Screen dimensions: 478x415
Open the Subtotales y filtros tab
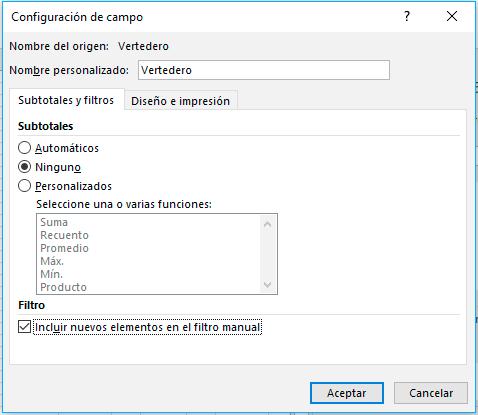[66, 100]
